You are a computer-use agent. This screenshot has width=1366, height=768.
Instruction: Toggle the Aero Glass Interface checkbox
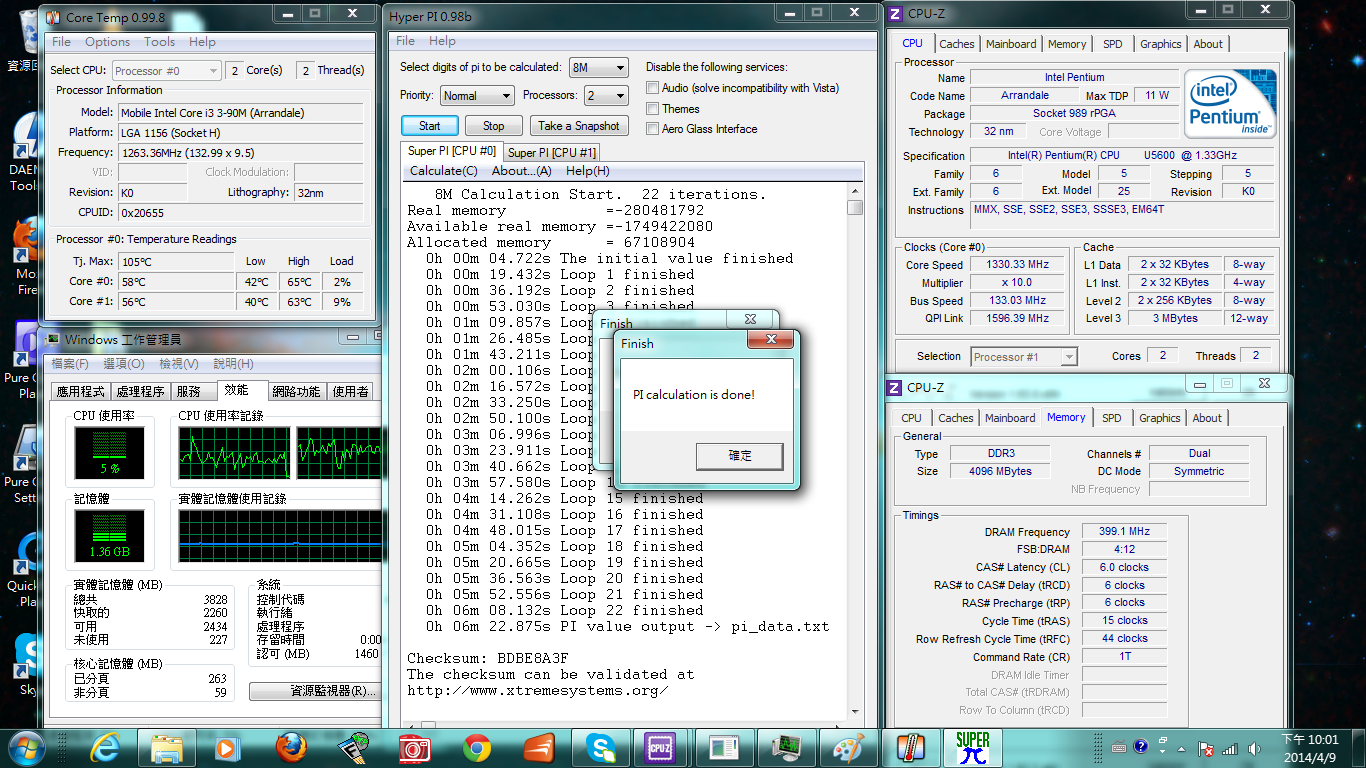click(x=653, y=129)
